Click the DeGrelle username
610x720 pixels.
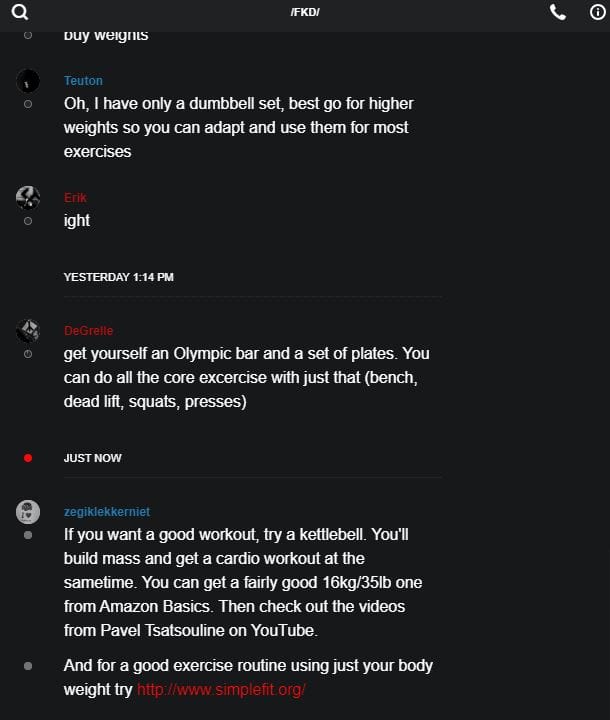(x=88, y=331)
